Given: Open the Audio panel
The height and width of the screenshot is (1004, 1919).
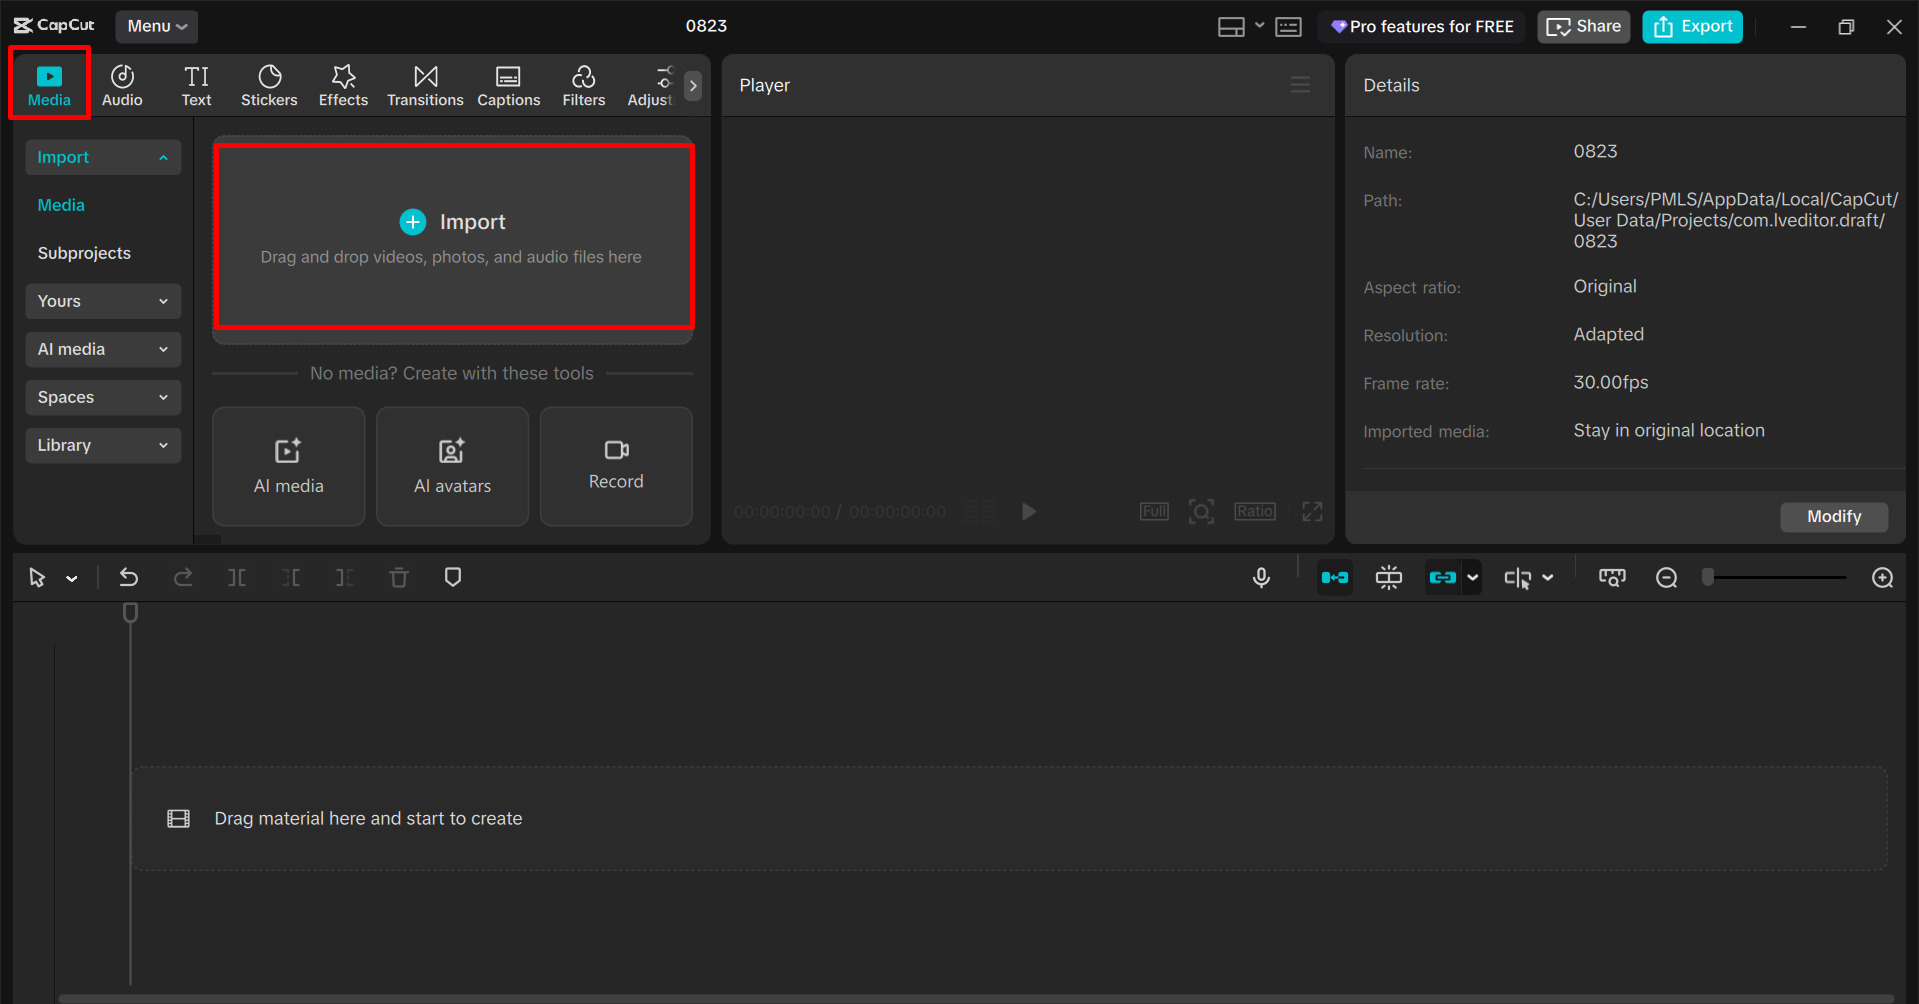Looking at the screenshot, I should tap(122, 84).
